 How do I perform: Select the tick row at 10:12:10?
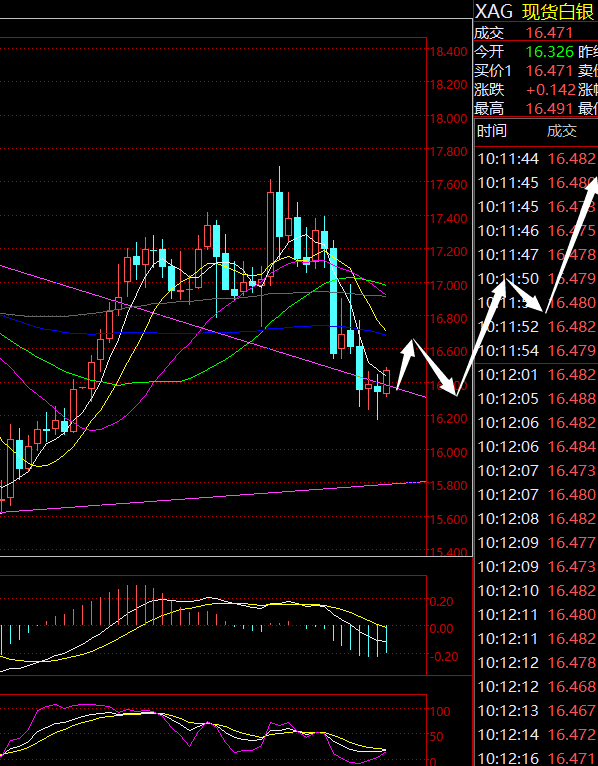click(x=536, y=590)
